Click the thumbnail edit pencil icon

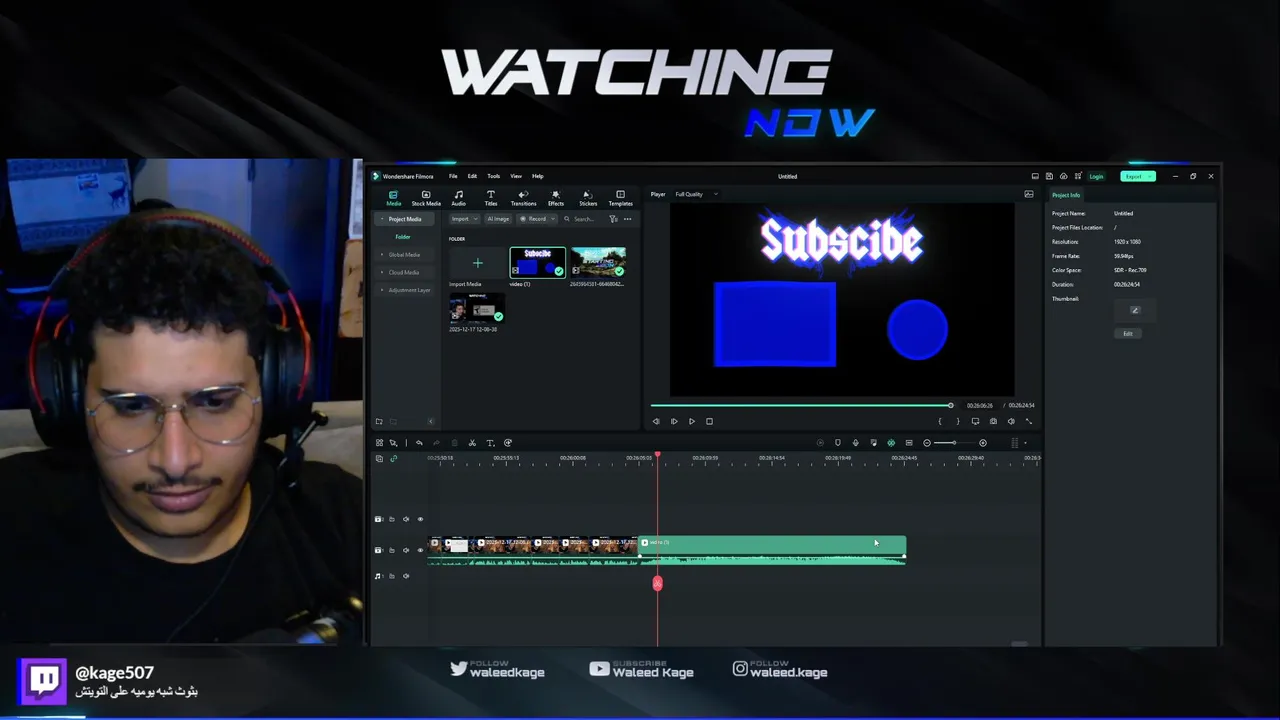point(1134,310)
